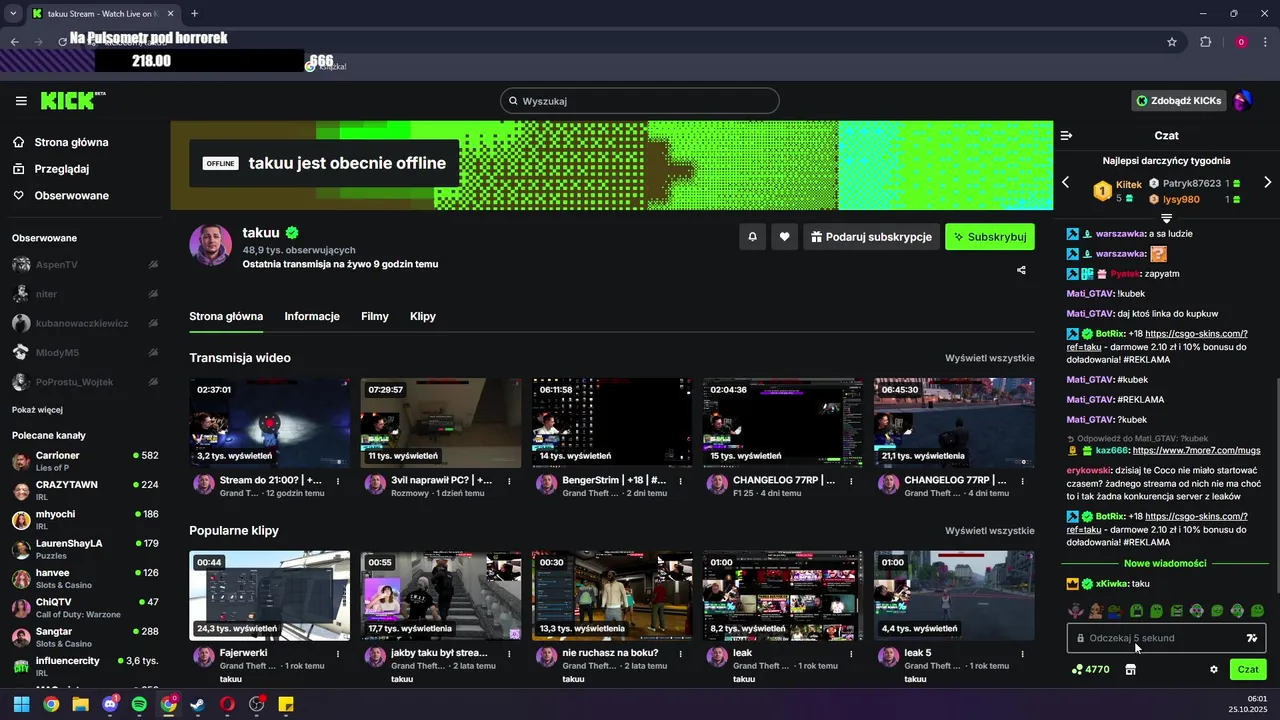Viewport: 1280px width, 720px height.
Task: Open more options for BengerStrim video
Action: (680, 481)
